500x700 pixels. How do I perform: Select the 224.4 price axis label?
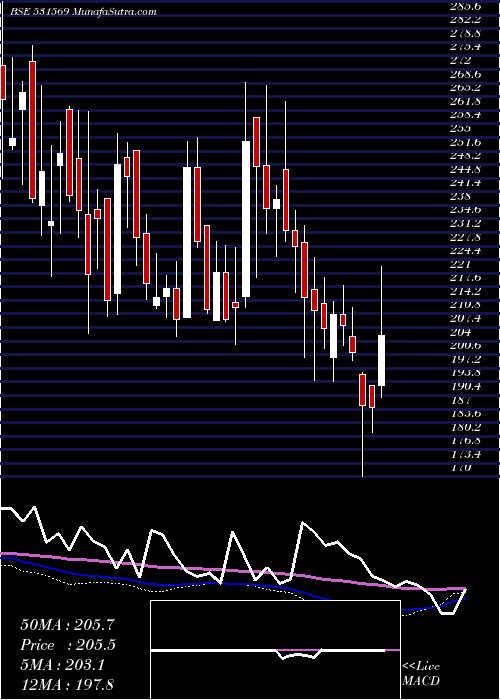coord(466,251)
